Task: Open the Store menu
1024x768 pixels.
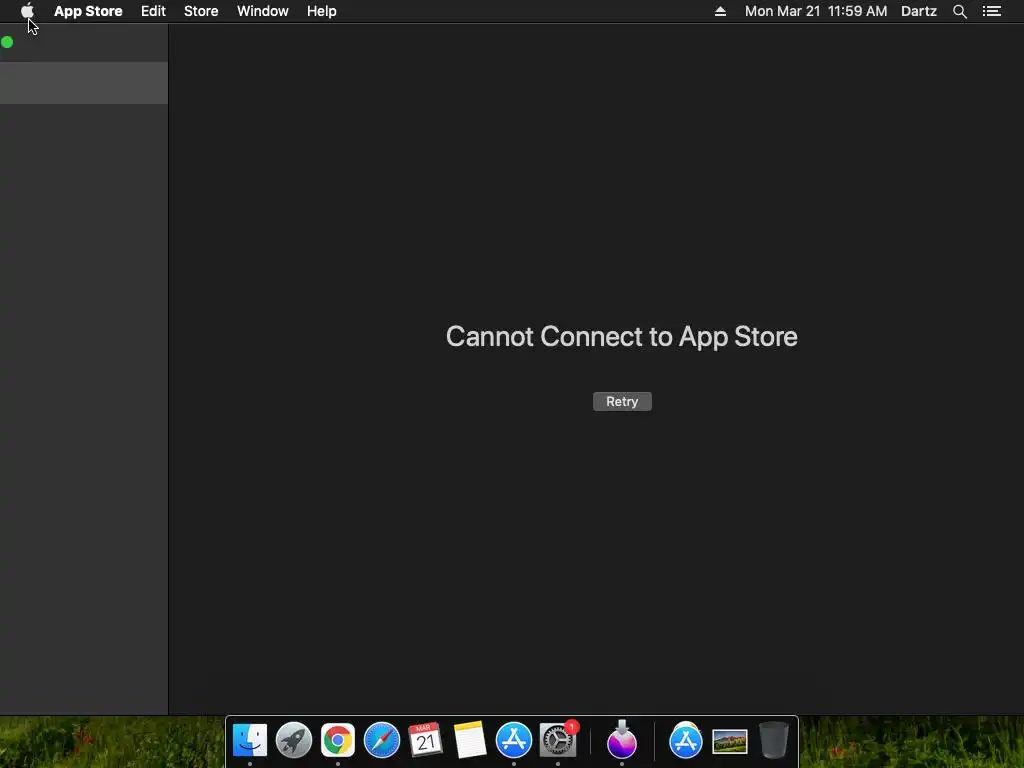Action: (201, 11)
